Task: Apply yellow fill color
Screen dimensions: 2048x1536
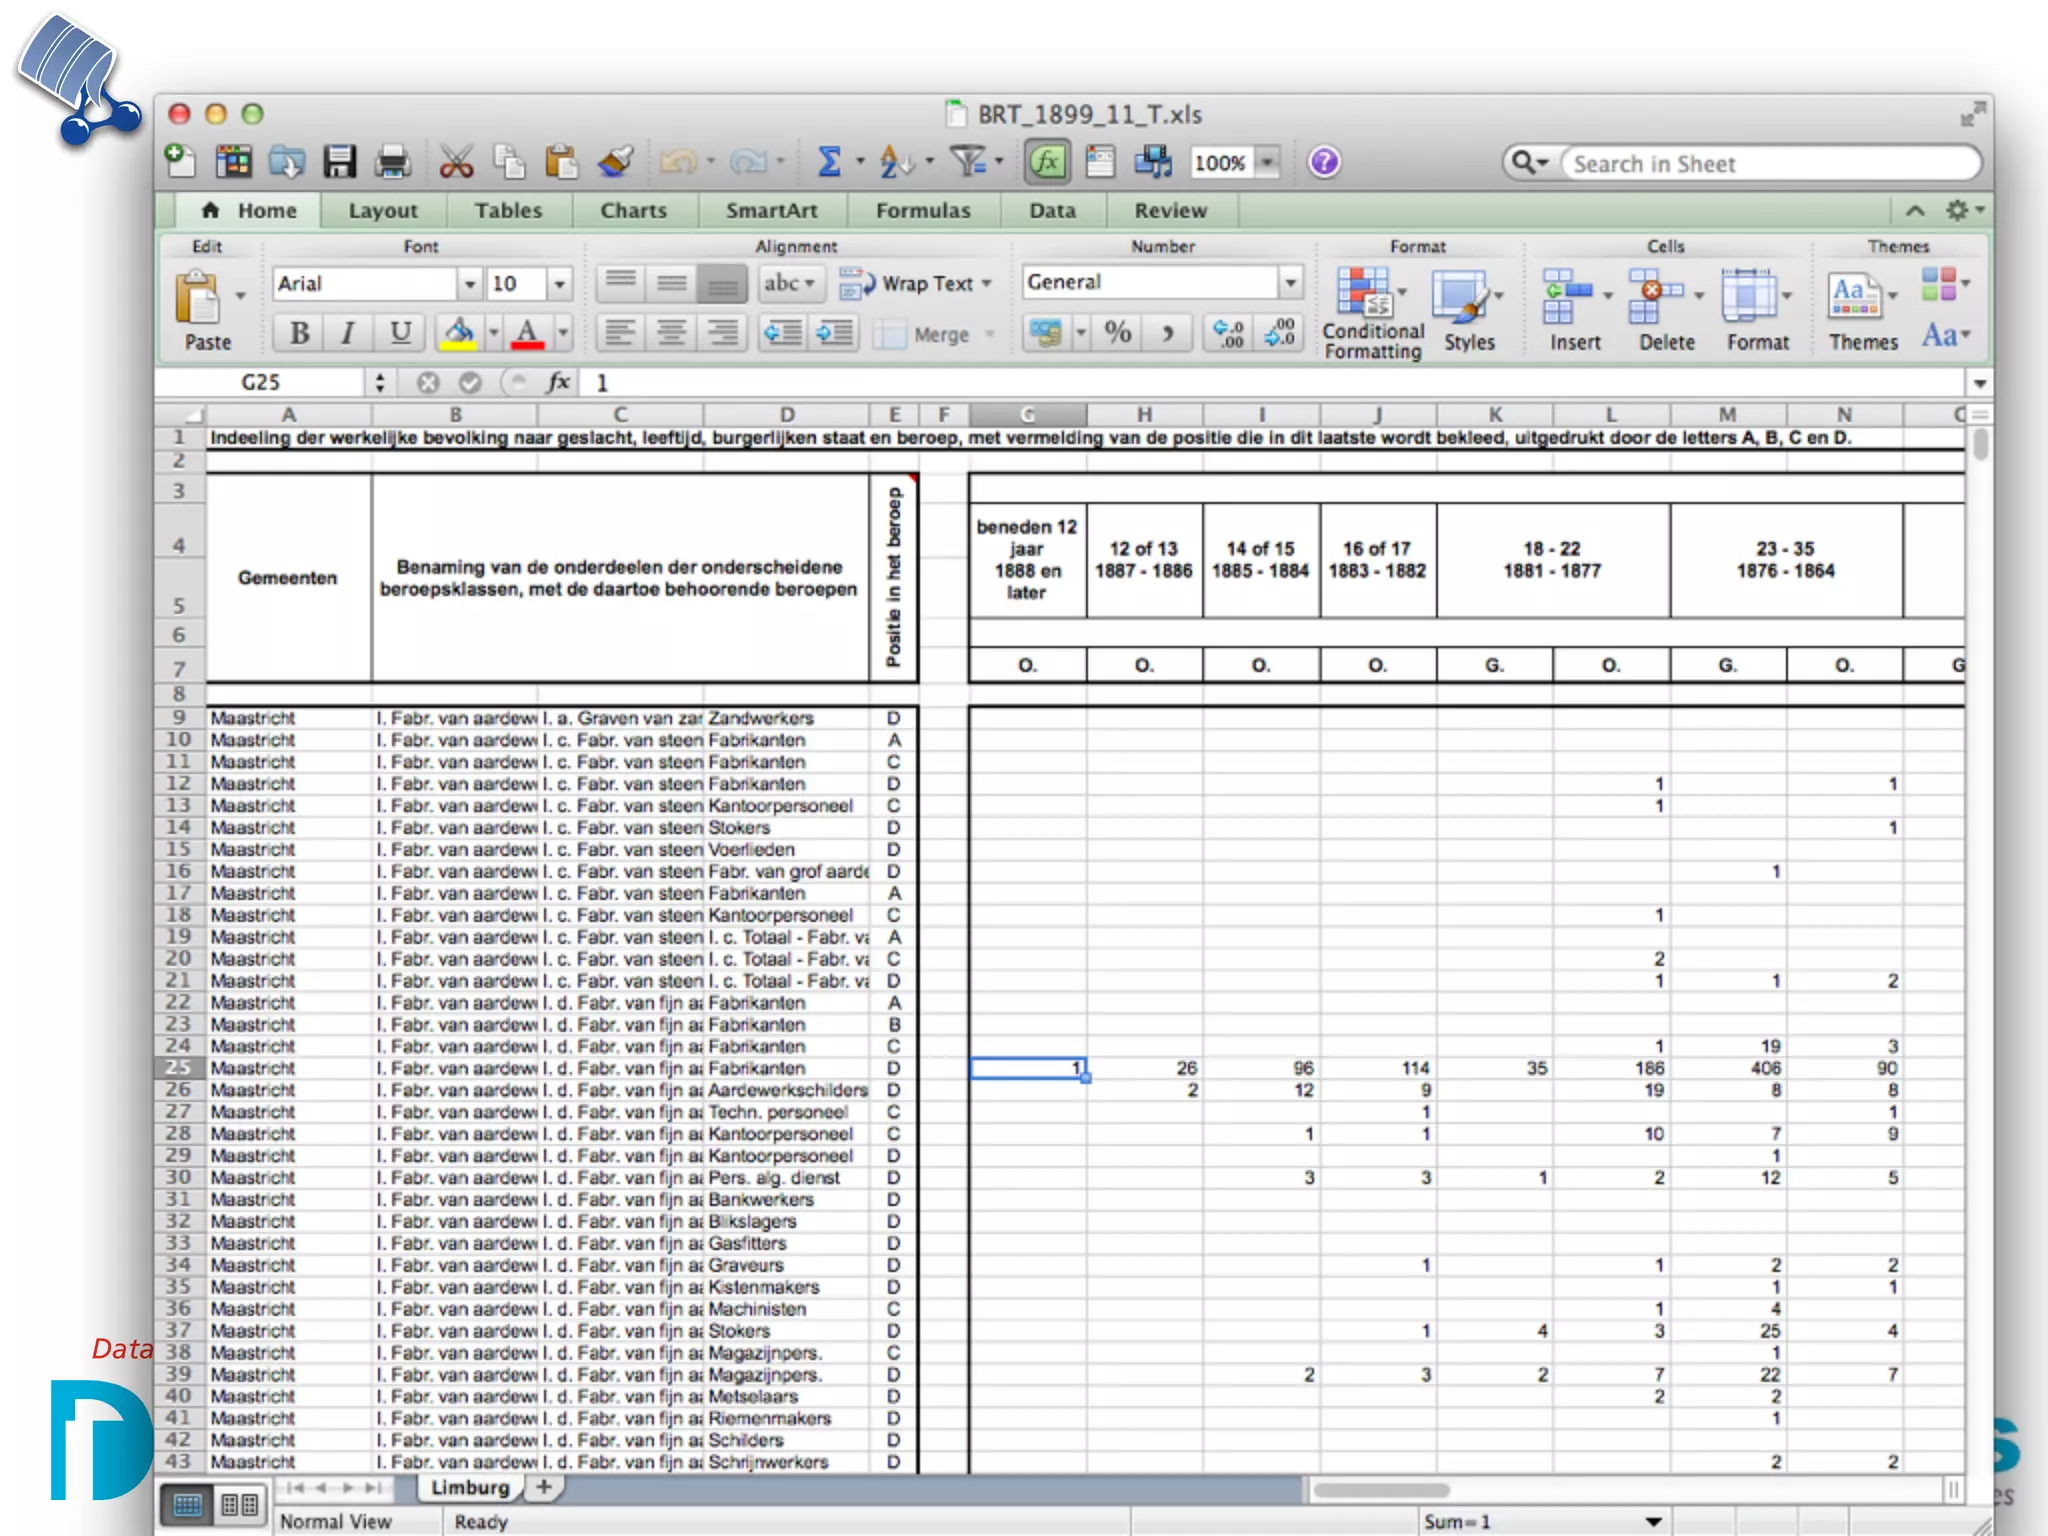Action: (x=459, y=333)
